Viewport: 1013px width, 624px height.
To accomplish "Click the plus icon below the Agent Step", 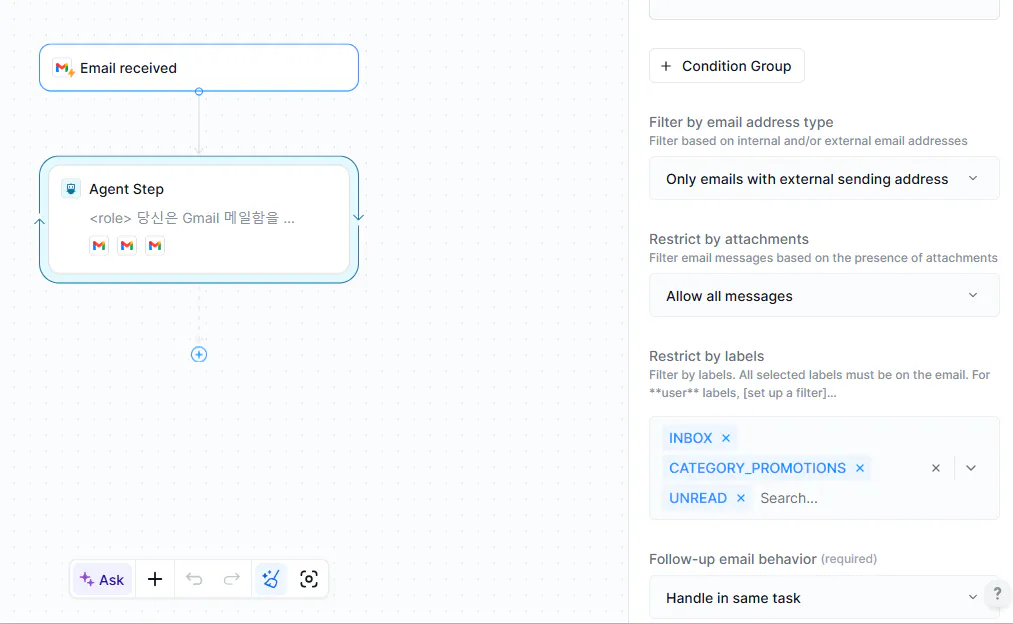I will pyautogui.click(x=199, y=354).
